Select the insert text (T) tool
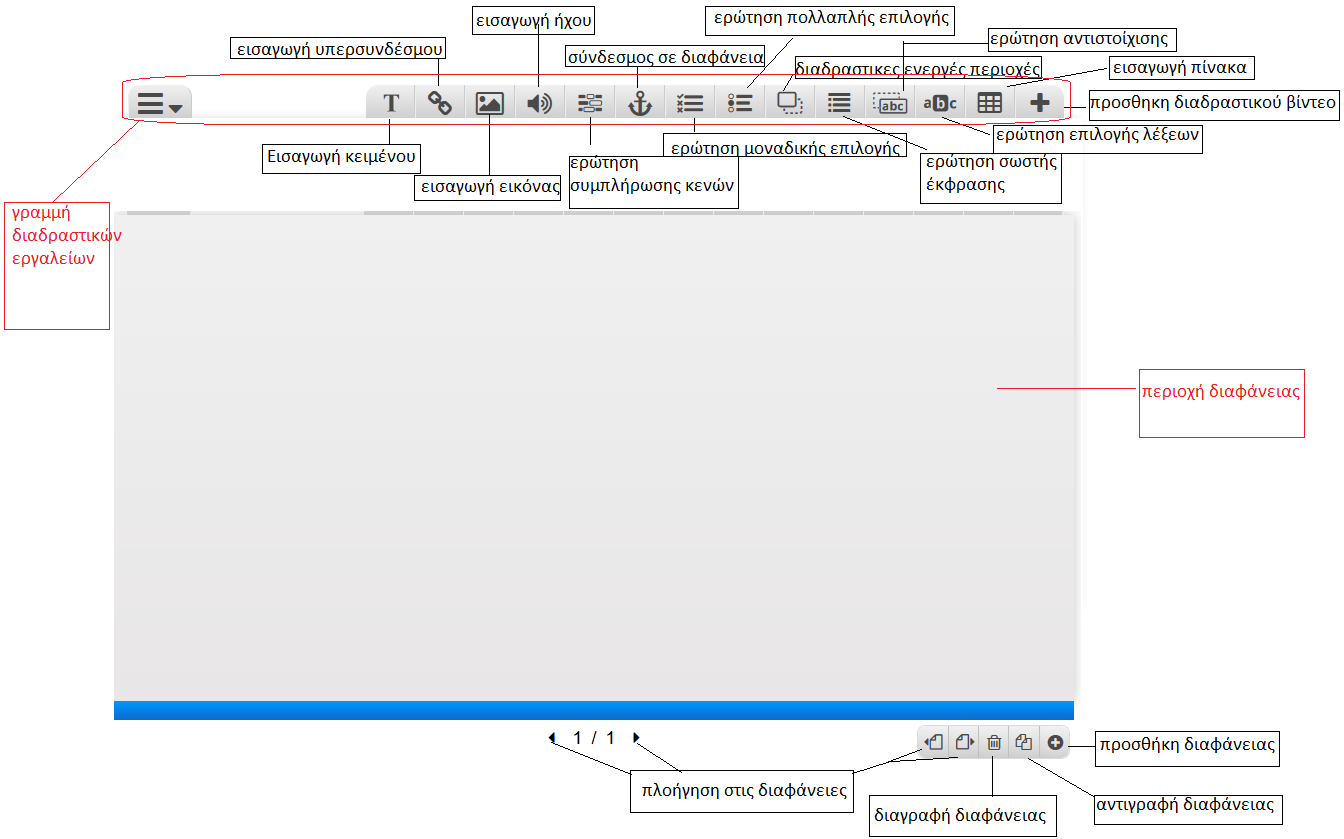The image size is (1344, 839). click(391, 103)
